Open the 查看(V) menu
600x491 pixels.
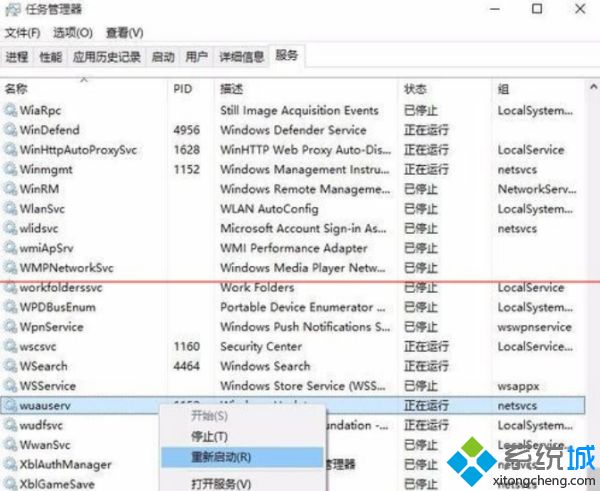click(124, 33)
